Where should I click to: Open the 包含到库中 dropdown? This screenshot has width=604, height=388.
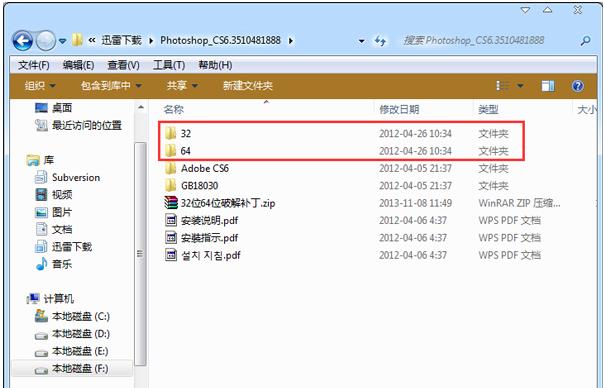click(x=111, y=86)
